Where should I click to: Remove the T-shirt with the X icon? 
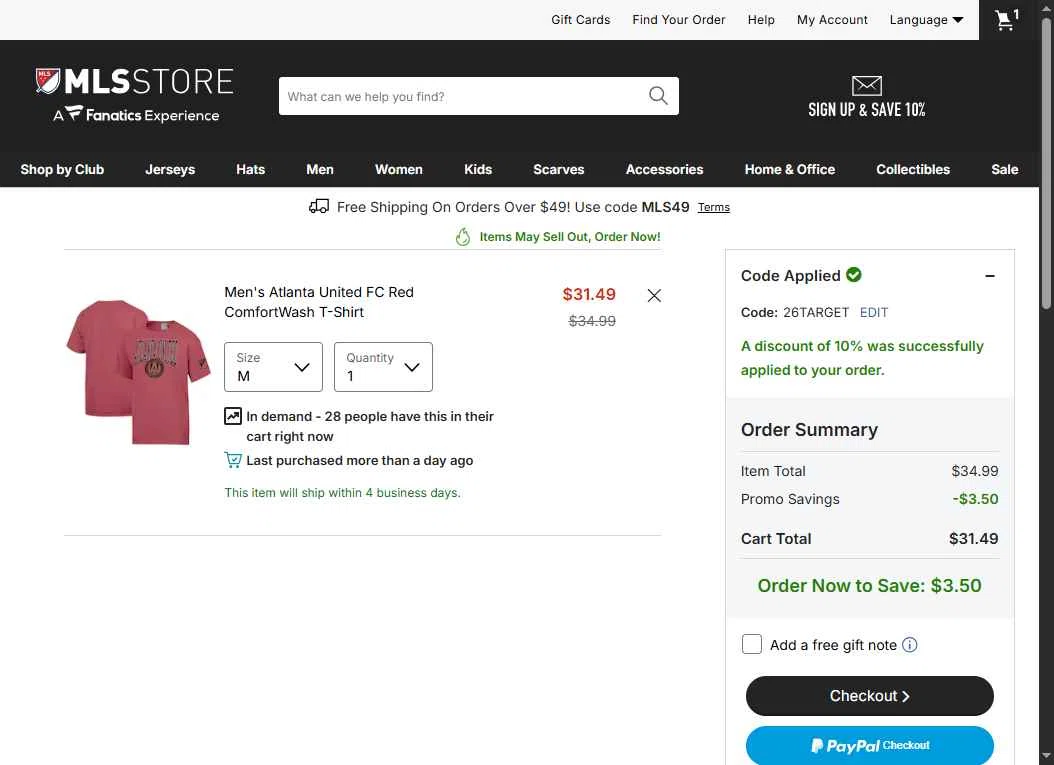point(654,295)
